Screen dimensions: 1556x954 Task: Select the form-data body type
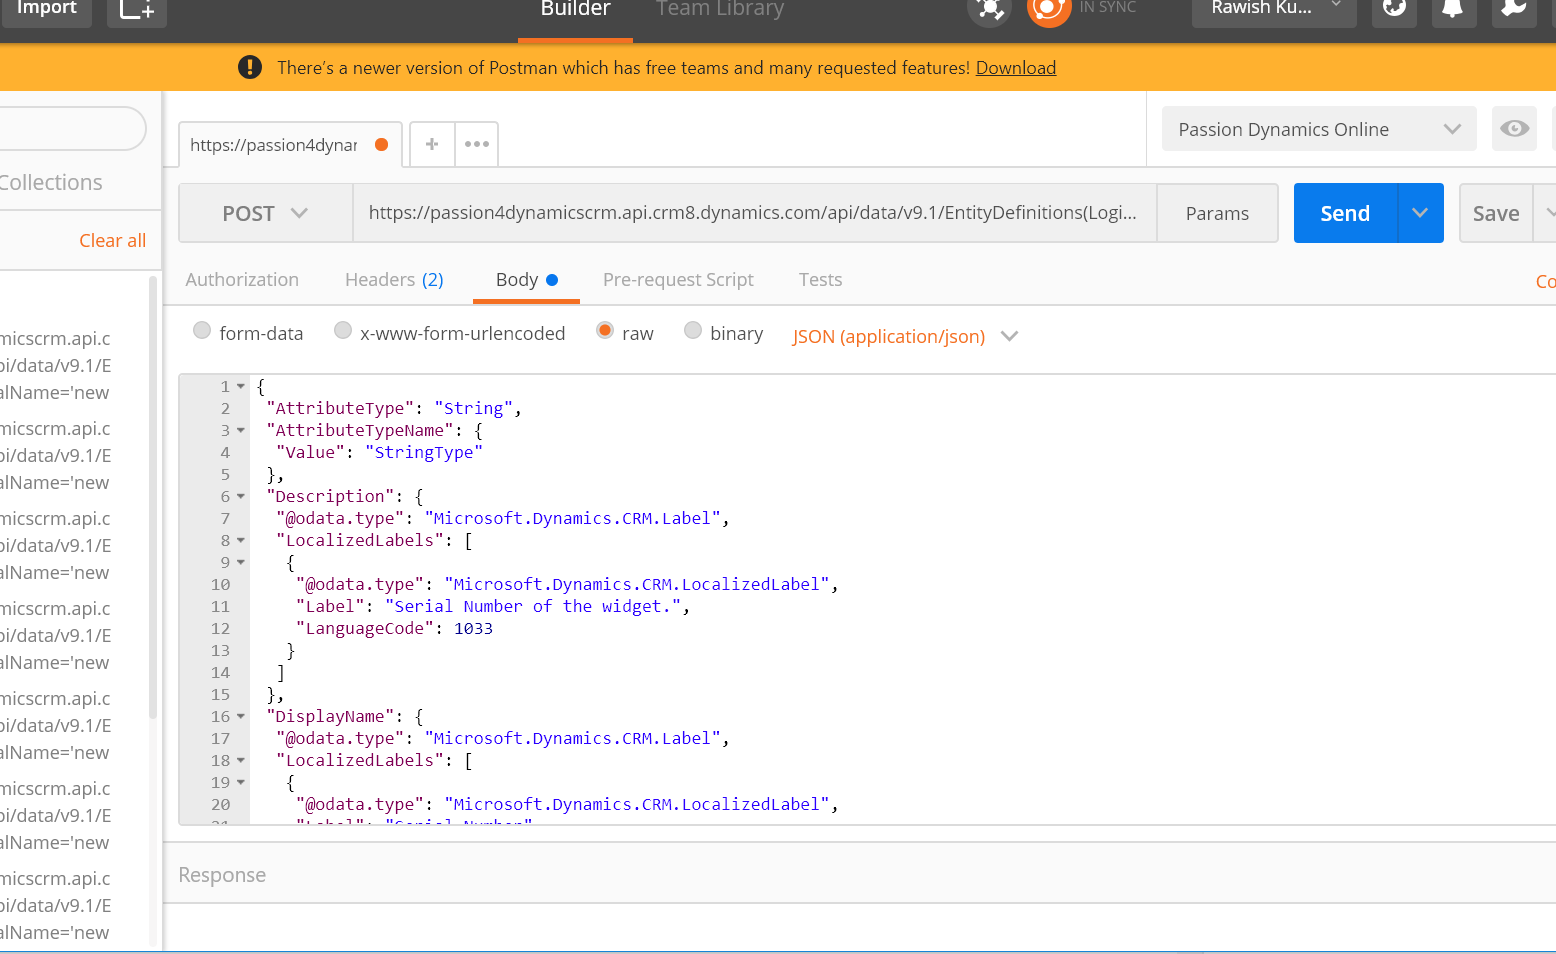(x=202, y=331)
